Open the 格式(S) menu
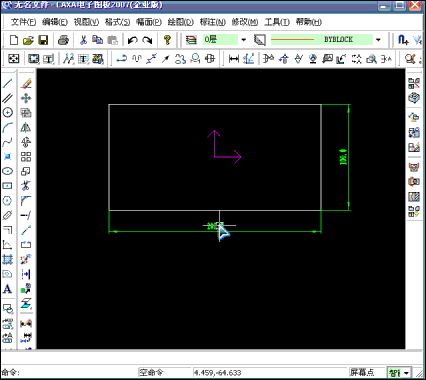Screen dimensions: 426x380 coord(117,22)
